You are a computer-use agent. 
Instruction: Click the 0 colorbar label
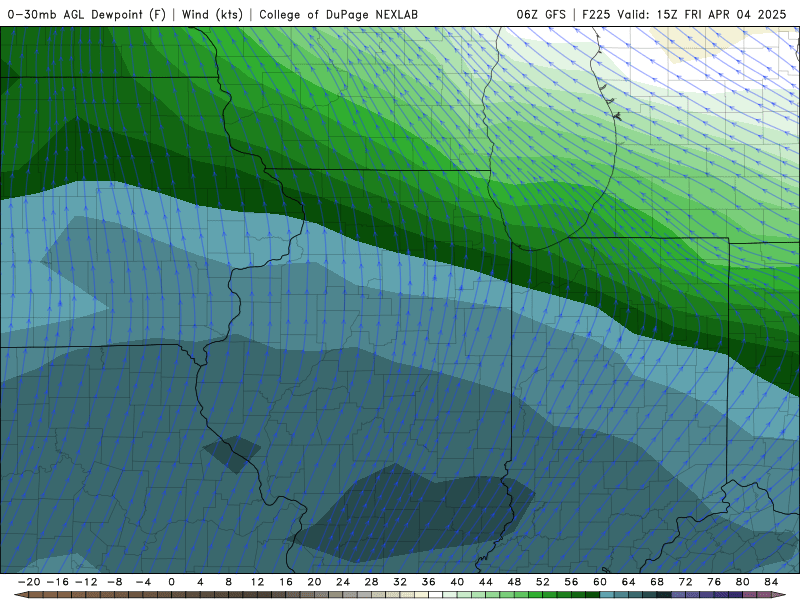[171, 582]
